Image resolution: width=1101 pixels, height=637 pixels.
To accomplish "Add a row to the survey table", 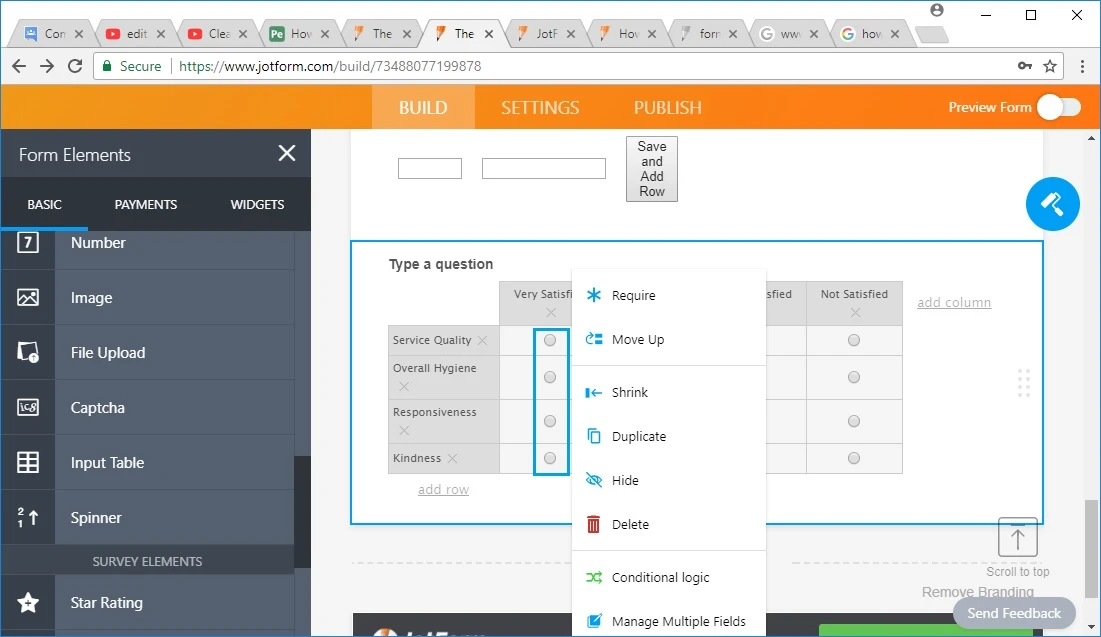I will 443,489.
